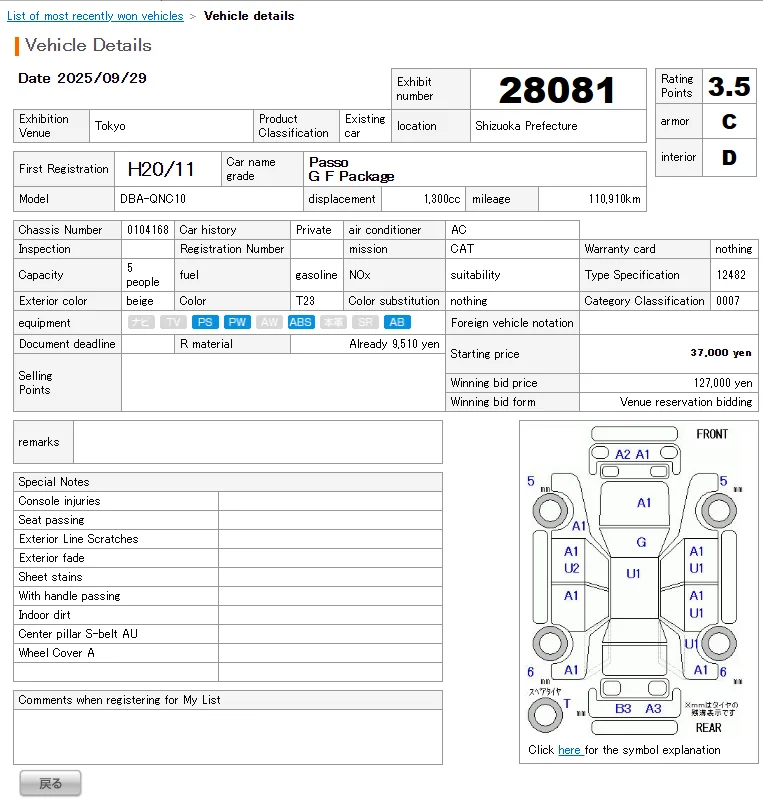Screen dimensions: 763x808
Task: Click the rear-right tire in damage diagram
Action: [716, 641]
